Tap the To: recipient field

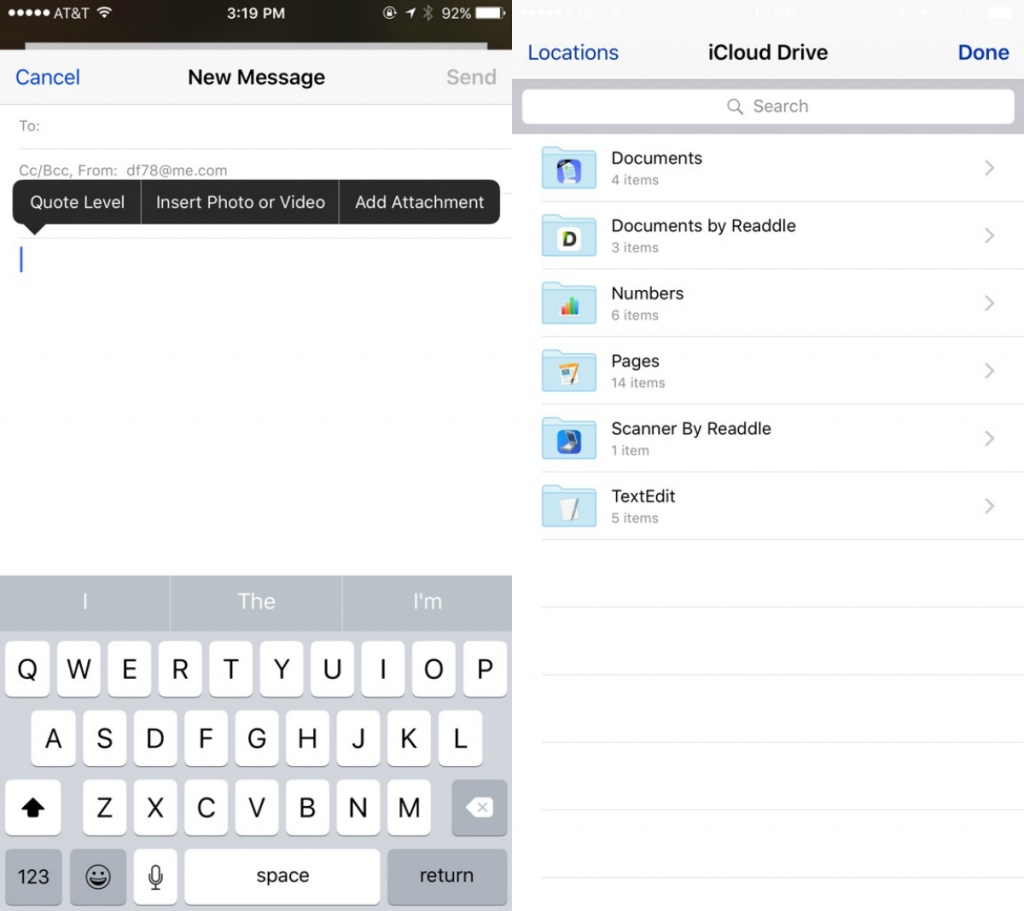(256, 126)
